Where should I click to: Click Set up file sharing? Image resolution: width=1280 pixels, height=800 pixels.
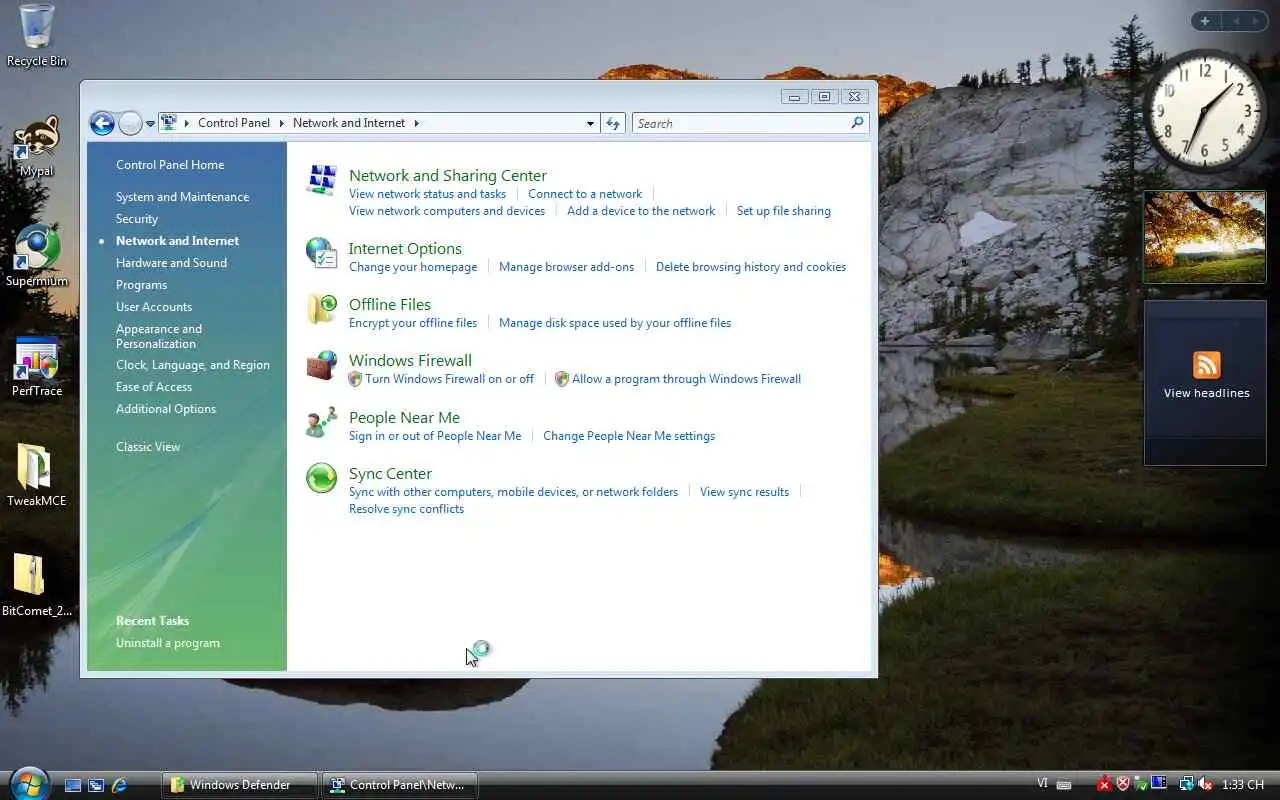784,211
